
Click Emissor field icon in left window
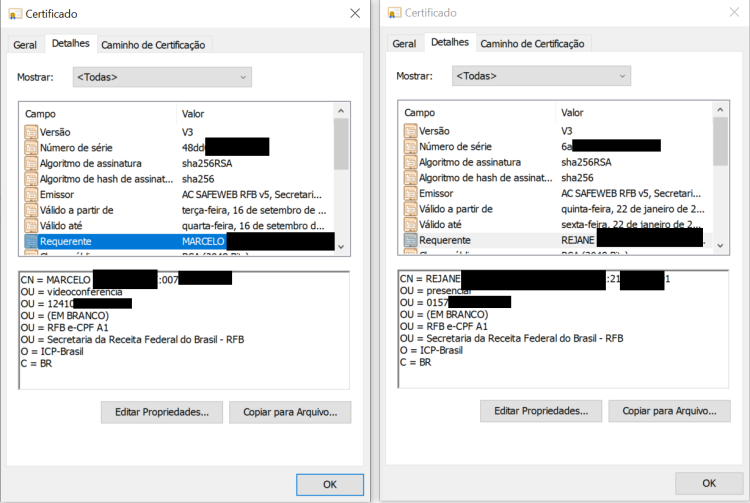31,195
